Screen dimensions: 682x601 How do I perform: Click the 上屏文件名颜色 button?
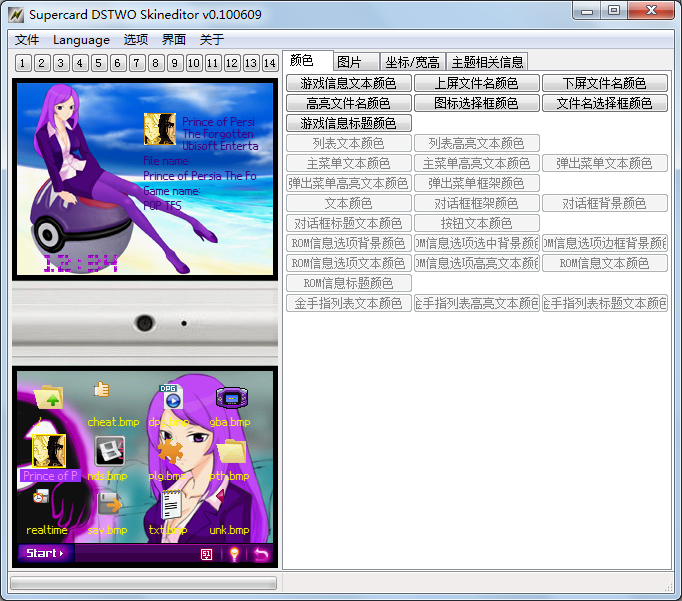coord(476,83)
